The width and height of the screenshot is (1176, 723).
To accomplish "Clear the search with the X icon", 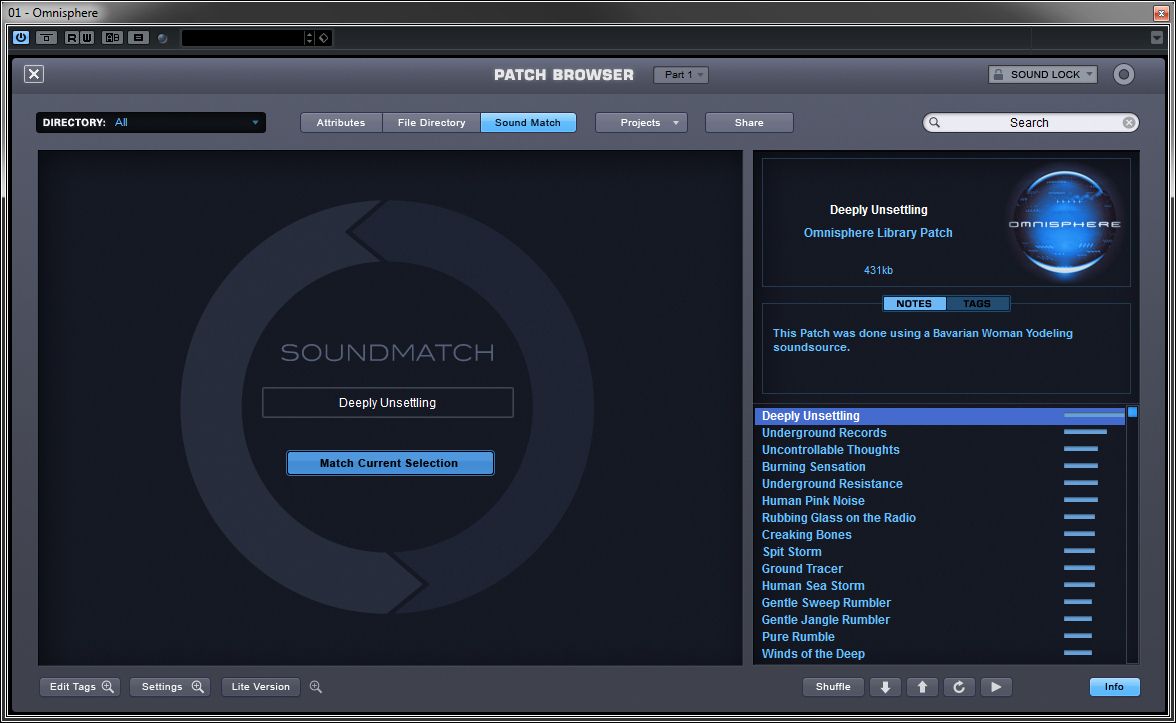I will point(1128,122).
